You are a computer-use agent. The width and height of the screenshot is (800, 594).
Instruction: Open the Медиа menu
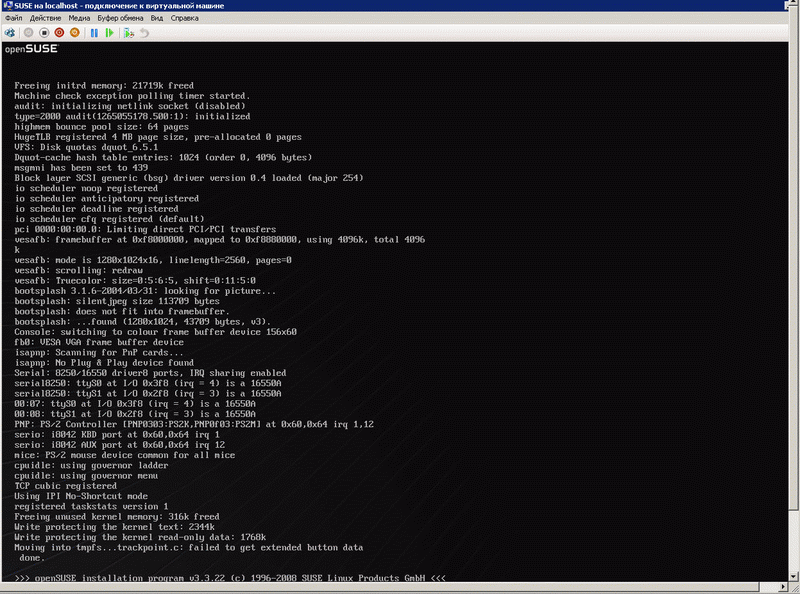tap(79, 18)
